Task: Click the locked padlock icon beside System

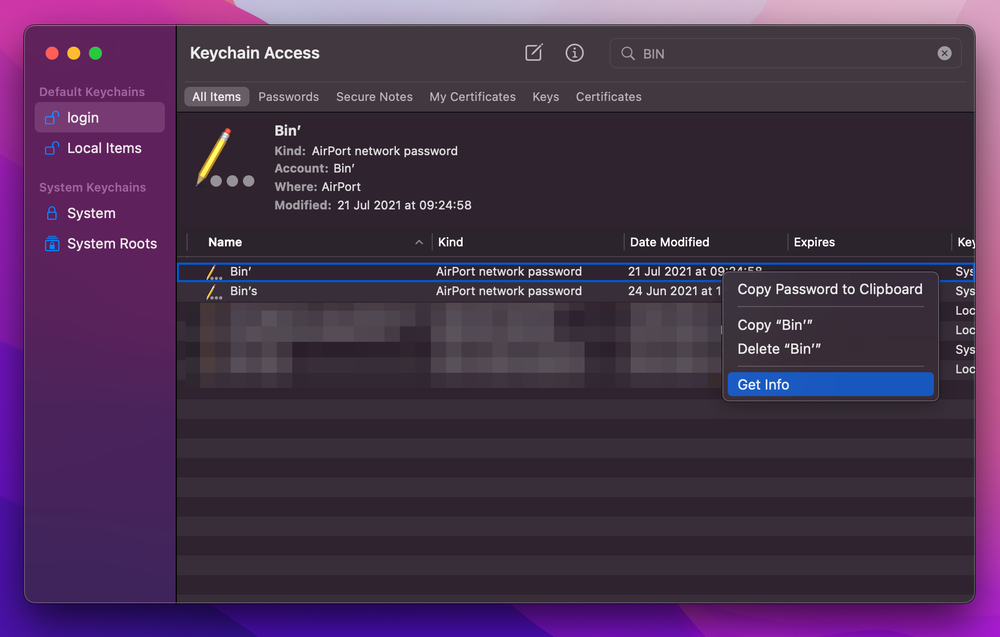Action: pos(52,213)
